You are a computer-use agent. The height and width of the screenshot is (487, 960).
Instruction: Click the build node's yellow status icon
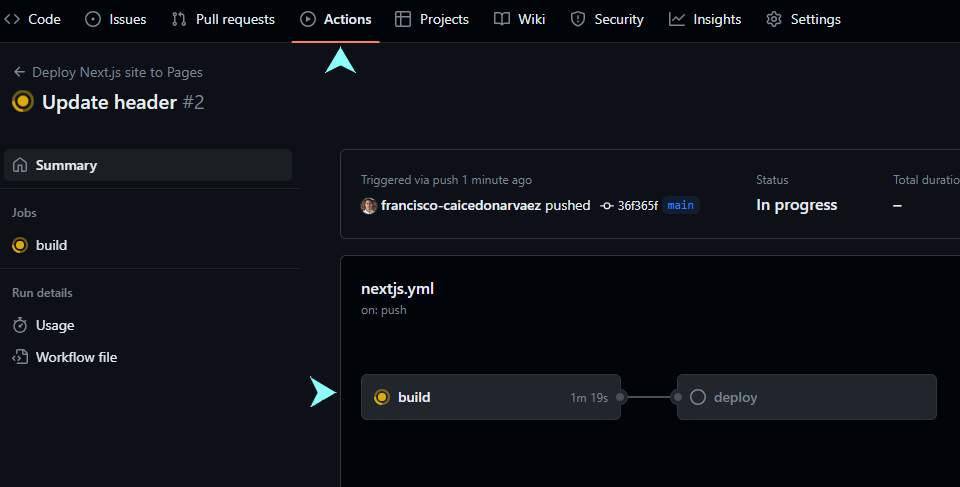coord(381,397)
